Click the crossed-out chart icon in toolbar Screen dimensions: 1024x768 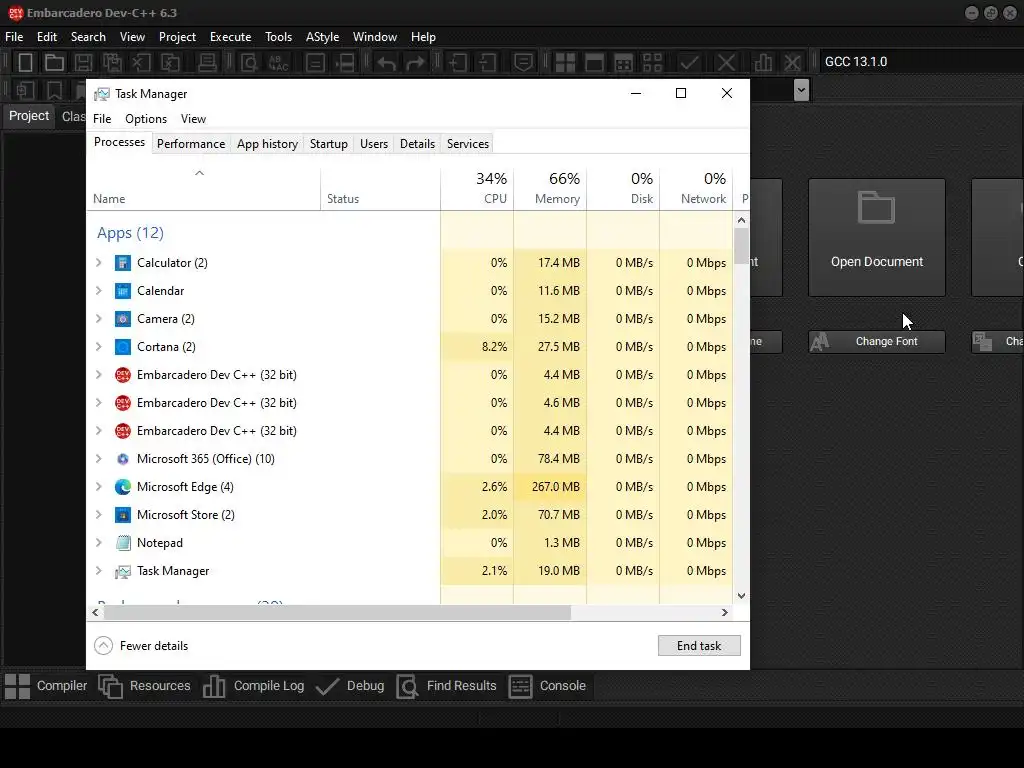[792, 63]
